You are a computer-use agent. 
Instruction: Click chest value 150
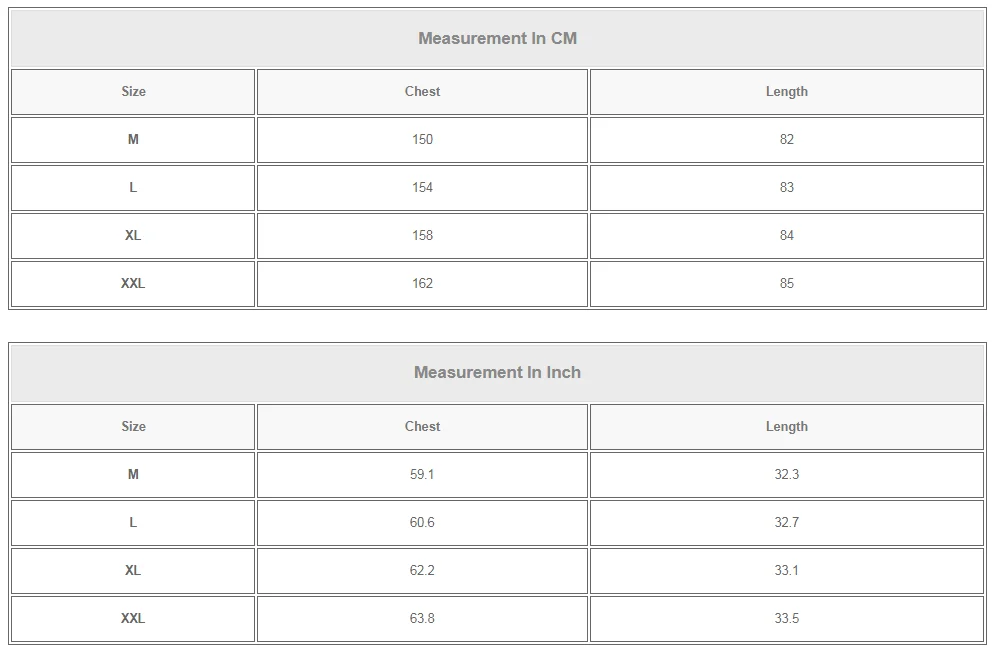pos(422,139)
